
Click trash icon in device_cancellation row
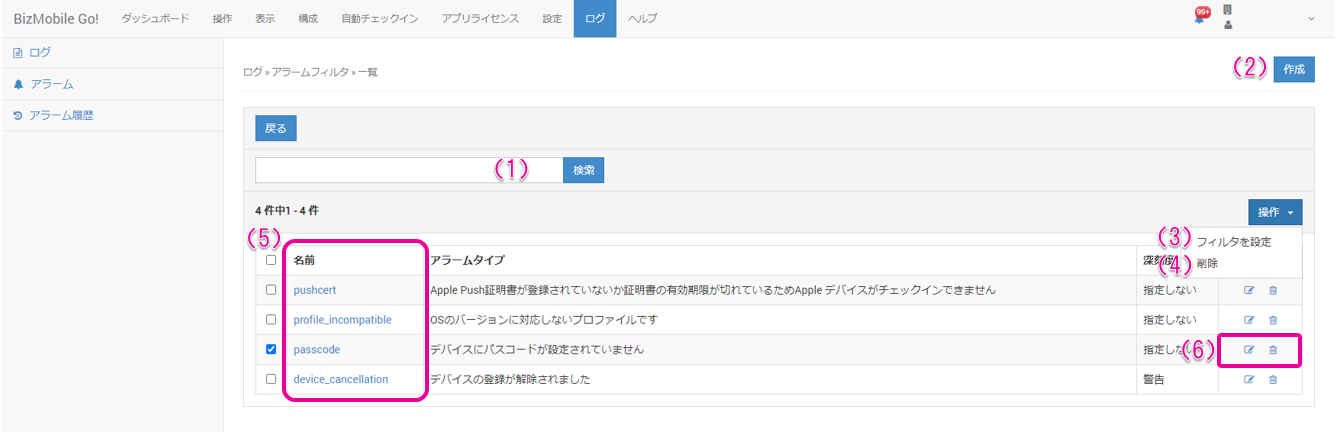pyautogui.click(x=1273, y=380)
